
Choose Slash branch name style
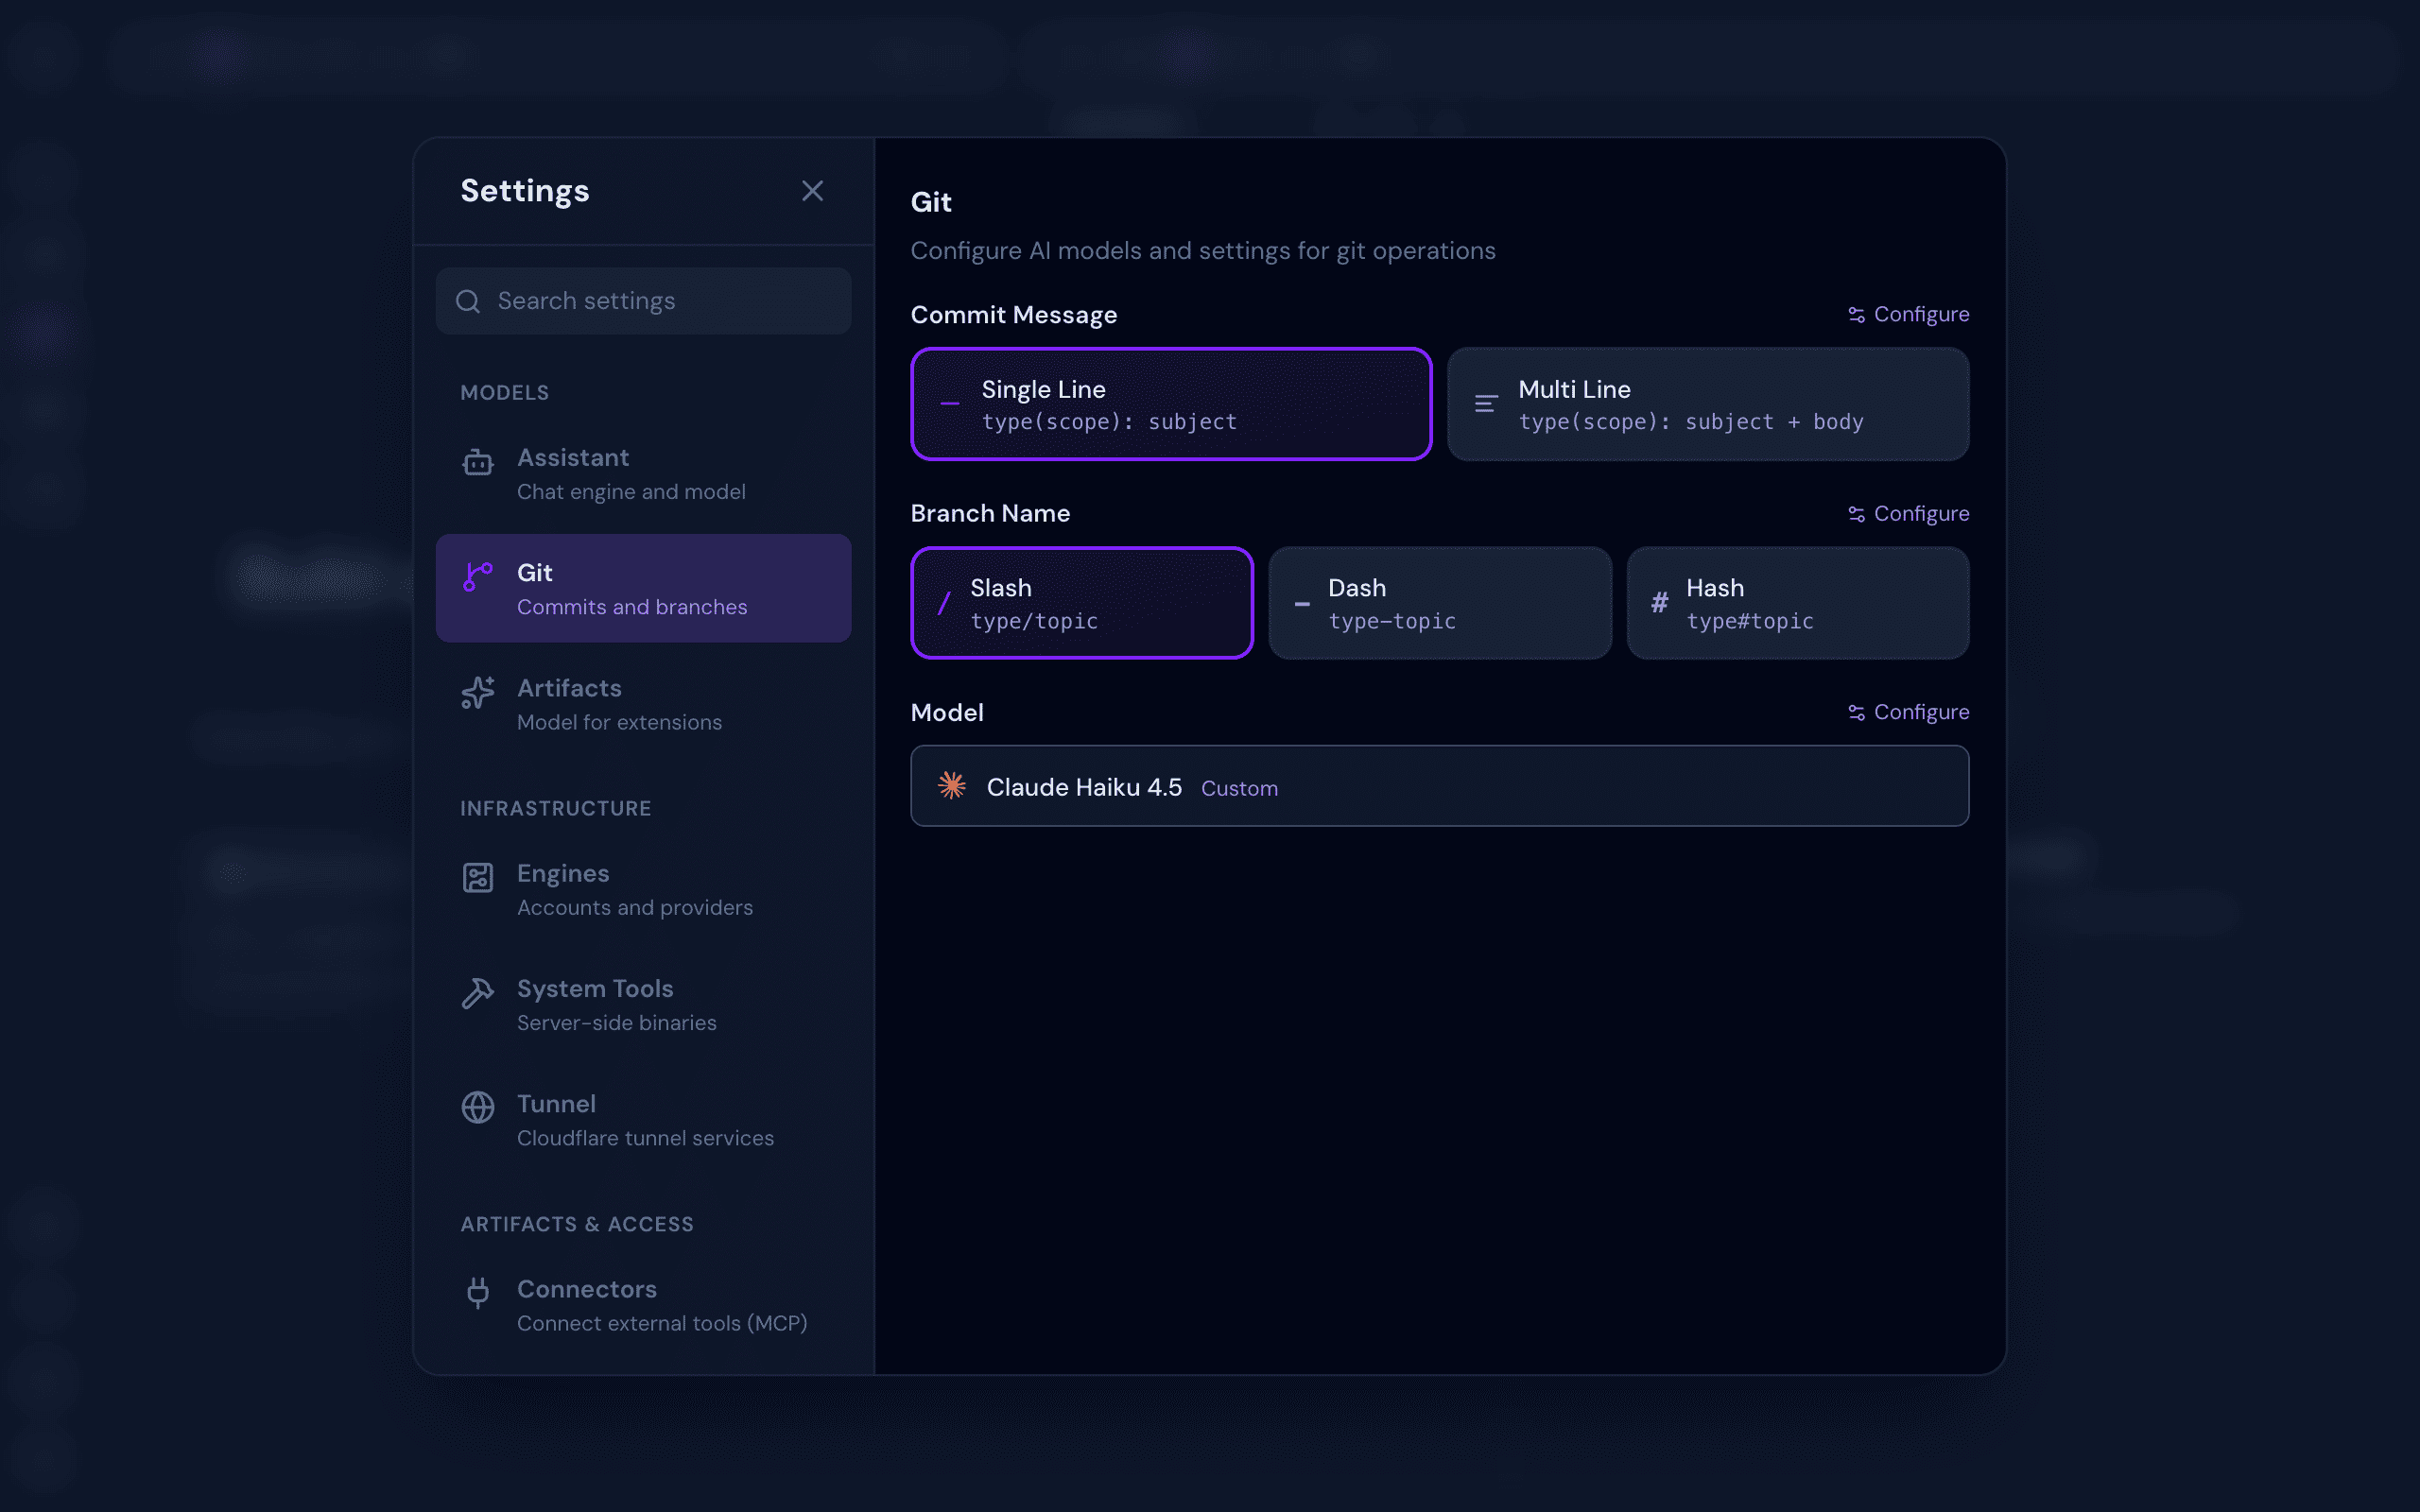tap(1082, 603)
